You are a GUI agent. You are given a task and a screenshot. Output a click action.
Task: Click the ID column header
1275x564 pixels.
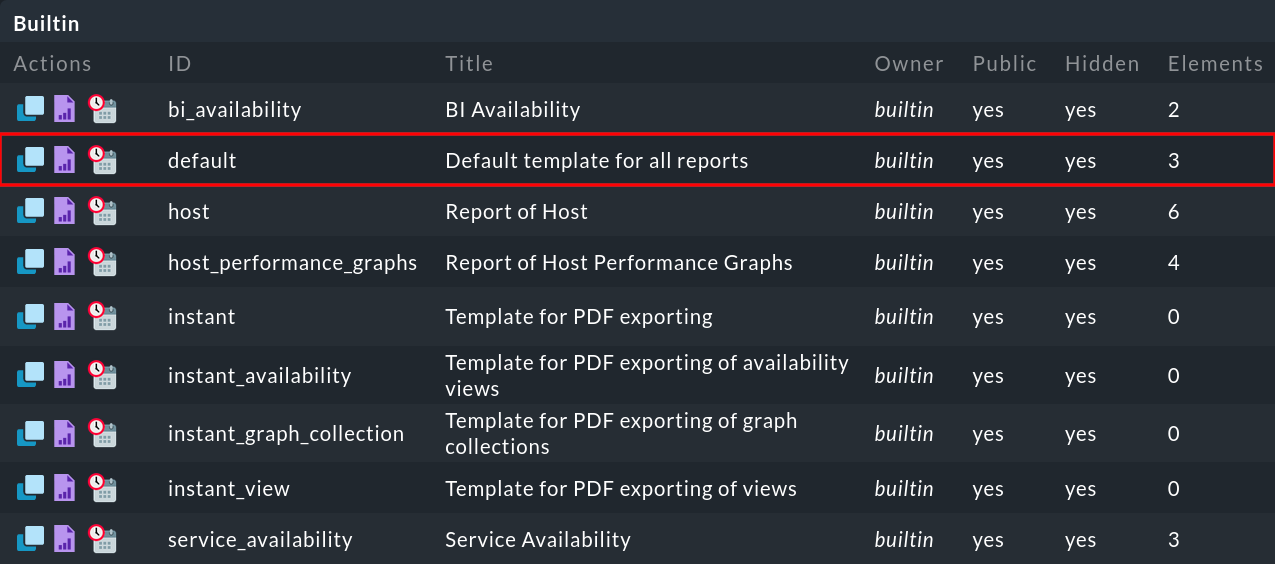coord(180,64)
